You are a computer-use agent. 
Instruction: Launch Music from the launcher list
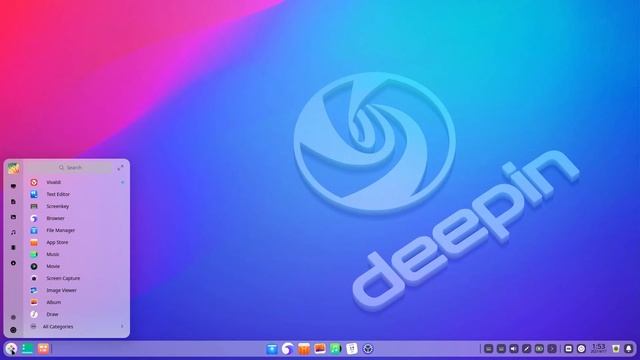76,254
